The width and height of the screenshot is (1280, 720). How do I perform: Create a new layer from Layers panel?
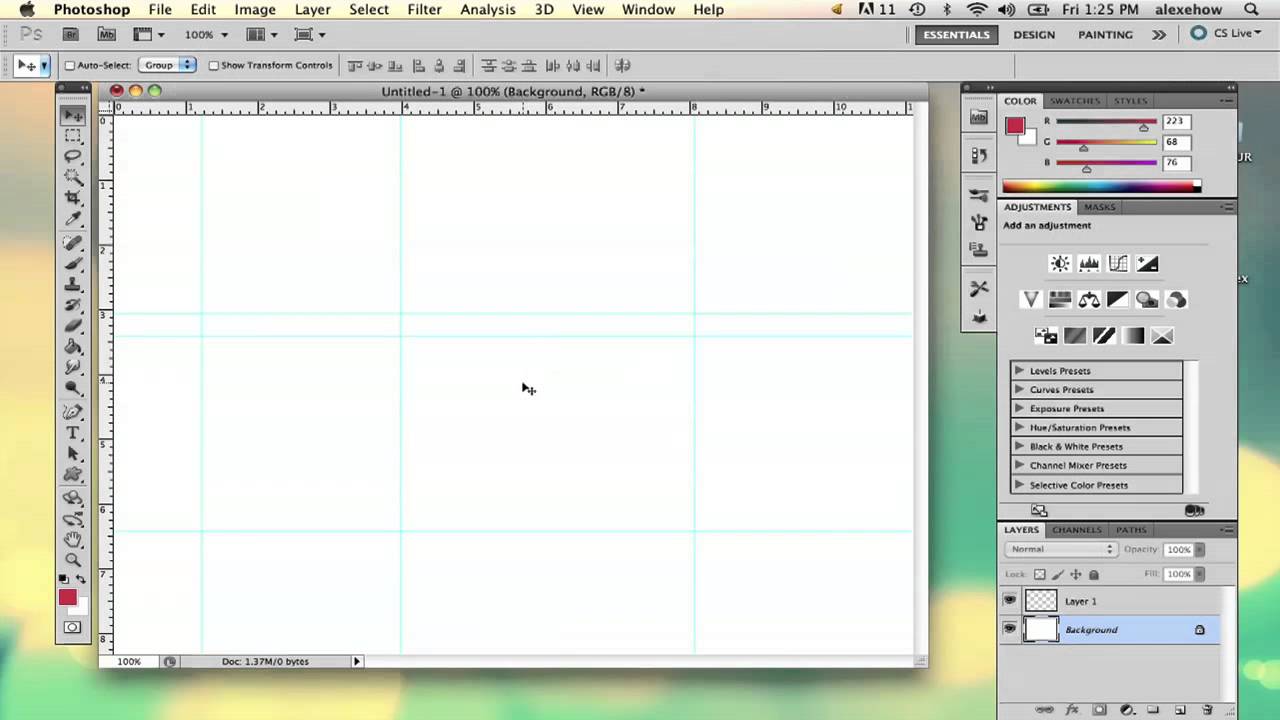click(1180, 709)
